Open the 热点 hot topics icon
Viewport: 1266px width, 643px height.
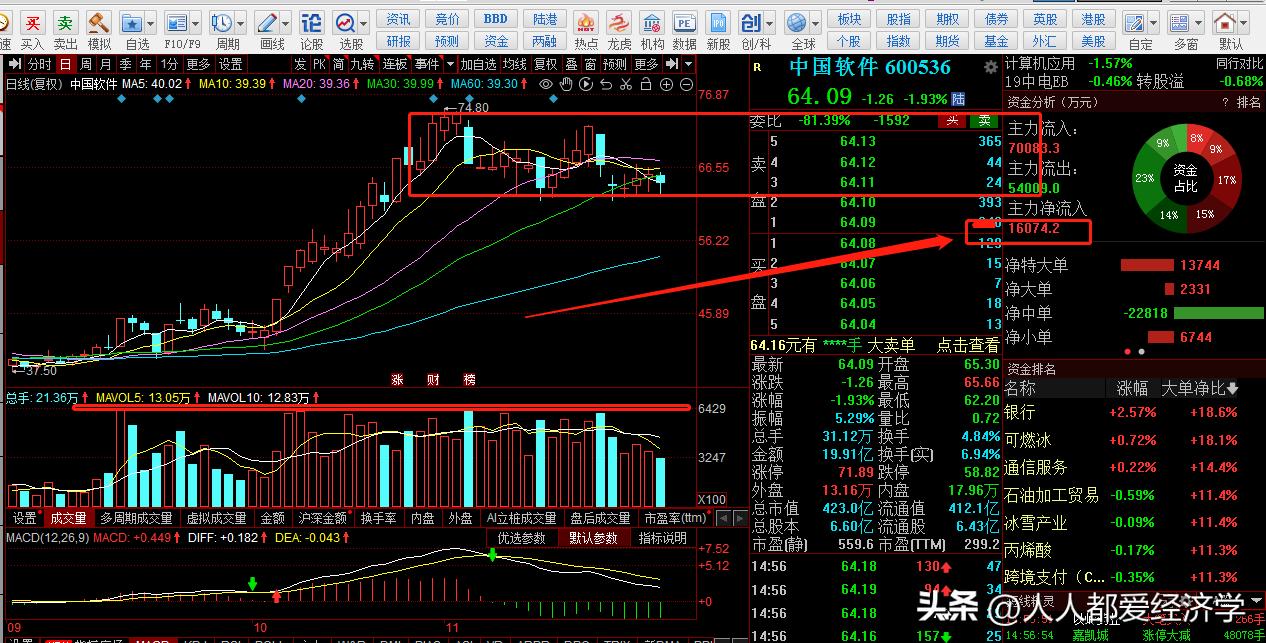click(587, 22)
